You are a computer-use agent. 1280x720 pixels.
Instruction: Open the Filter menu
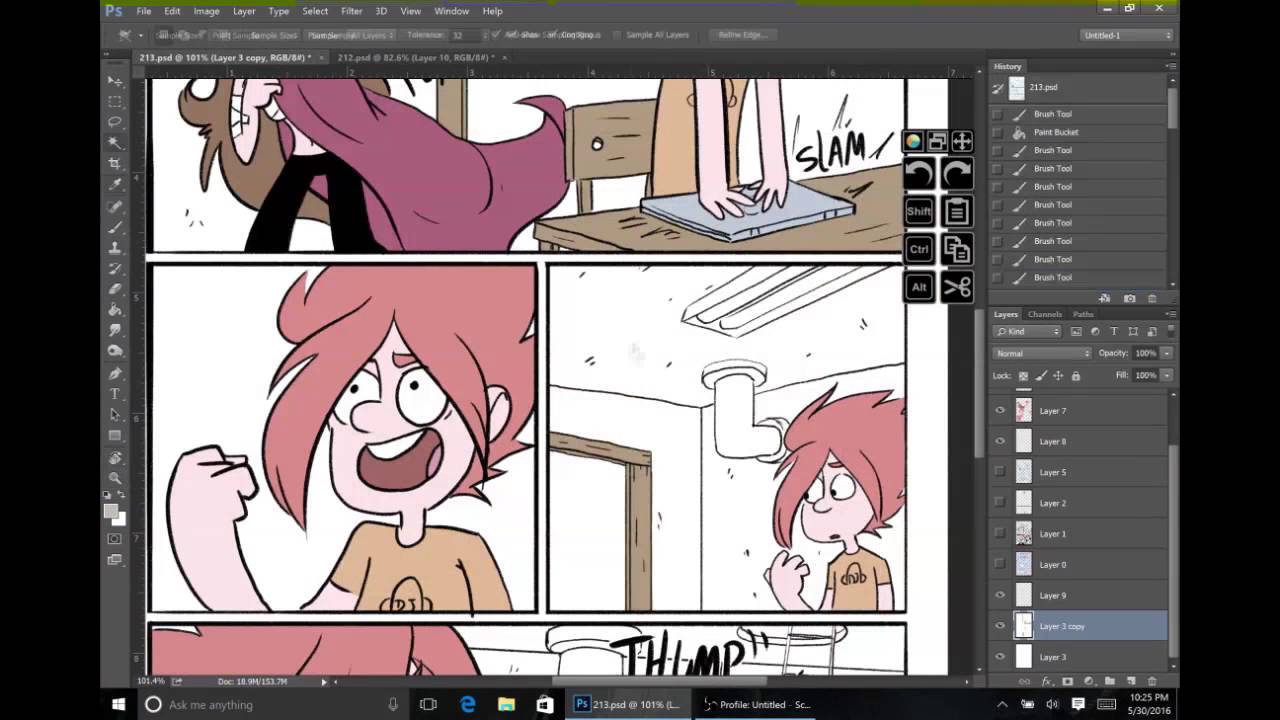pyautogui.click(x=352, y=11)
